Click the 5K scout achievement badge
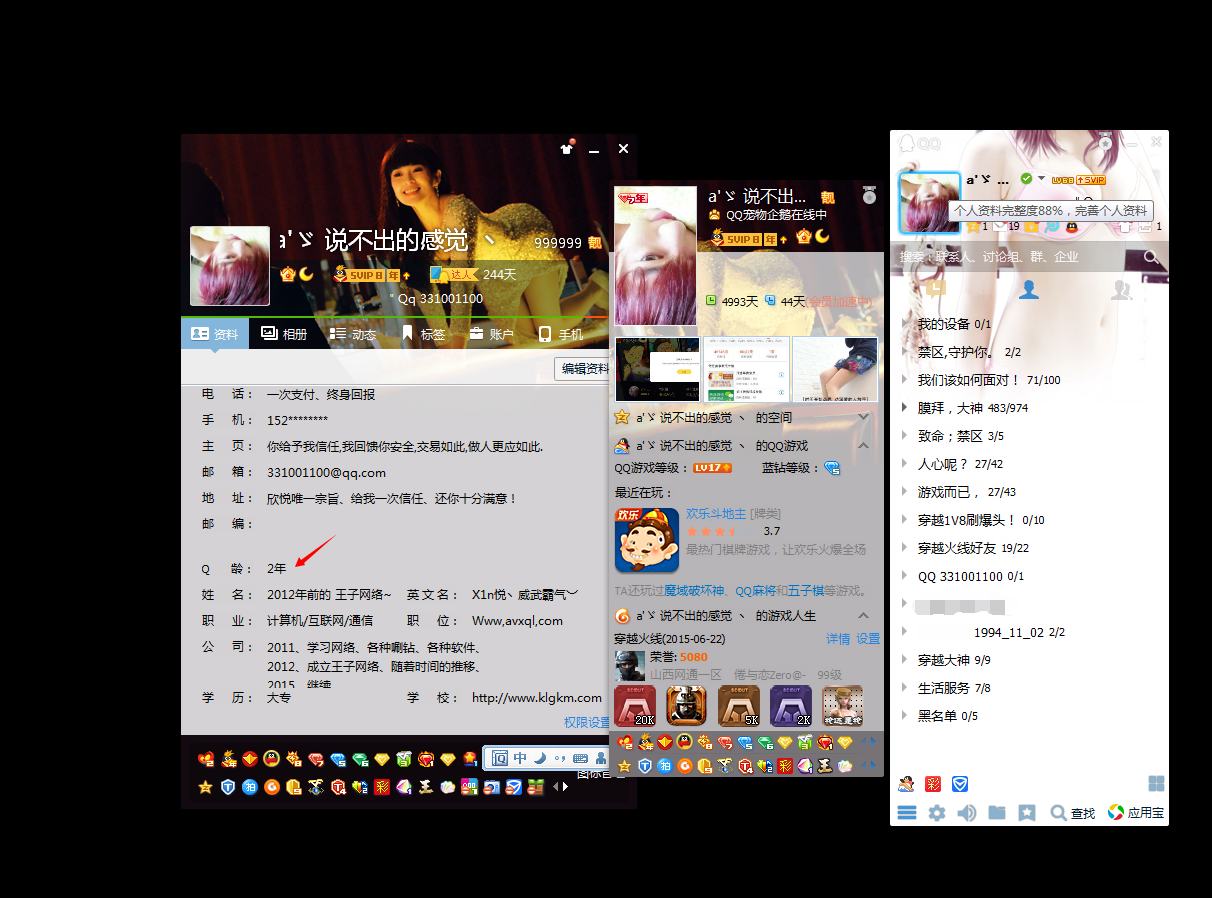The height and width of the screenshot is (898, 1212). coord(739,706)
